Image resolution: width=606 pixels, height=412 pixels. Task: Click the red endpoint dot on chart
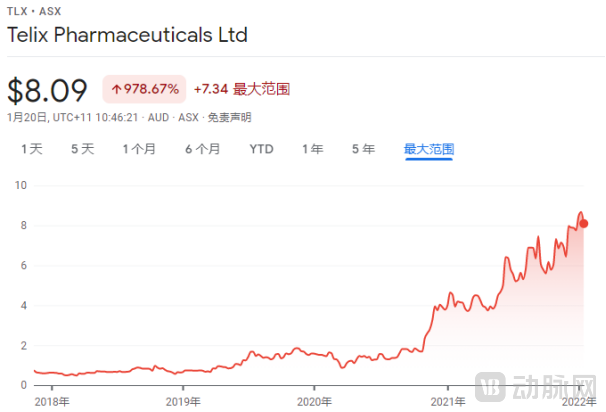pyautogui.click(x=584, y=223)
